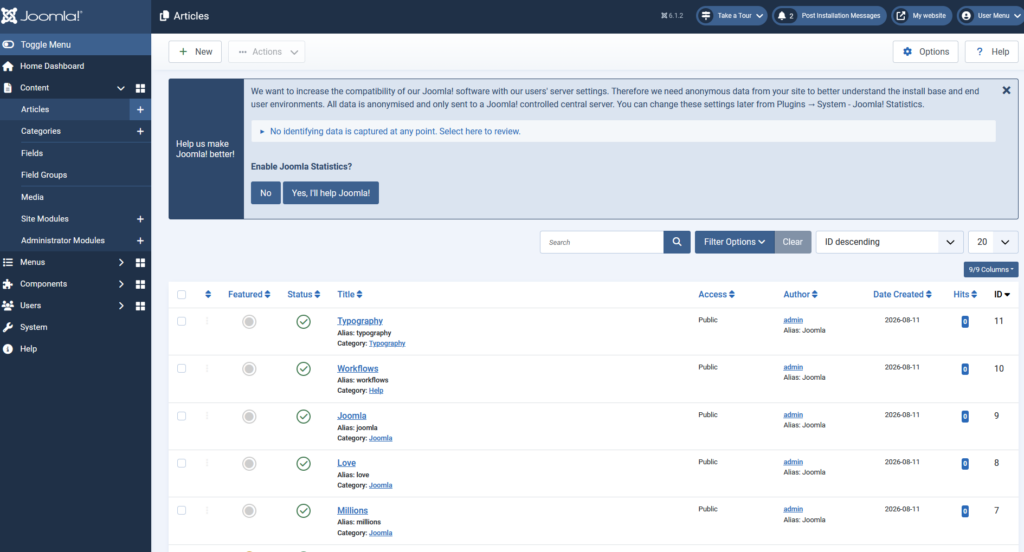Open Filter Options
The height and width of the screenshot is (552, 1024).
[735, 242]
